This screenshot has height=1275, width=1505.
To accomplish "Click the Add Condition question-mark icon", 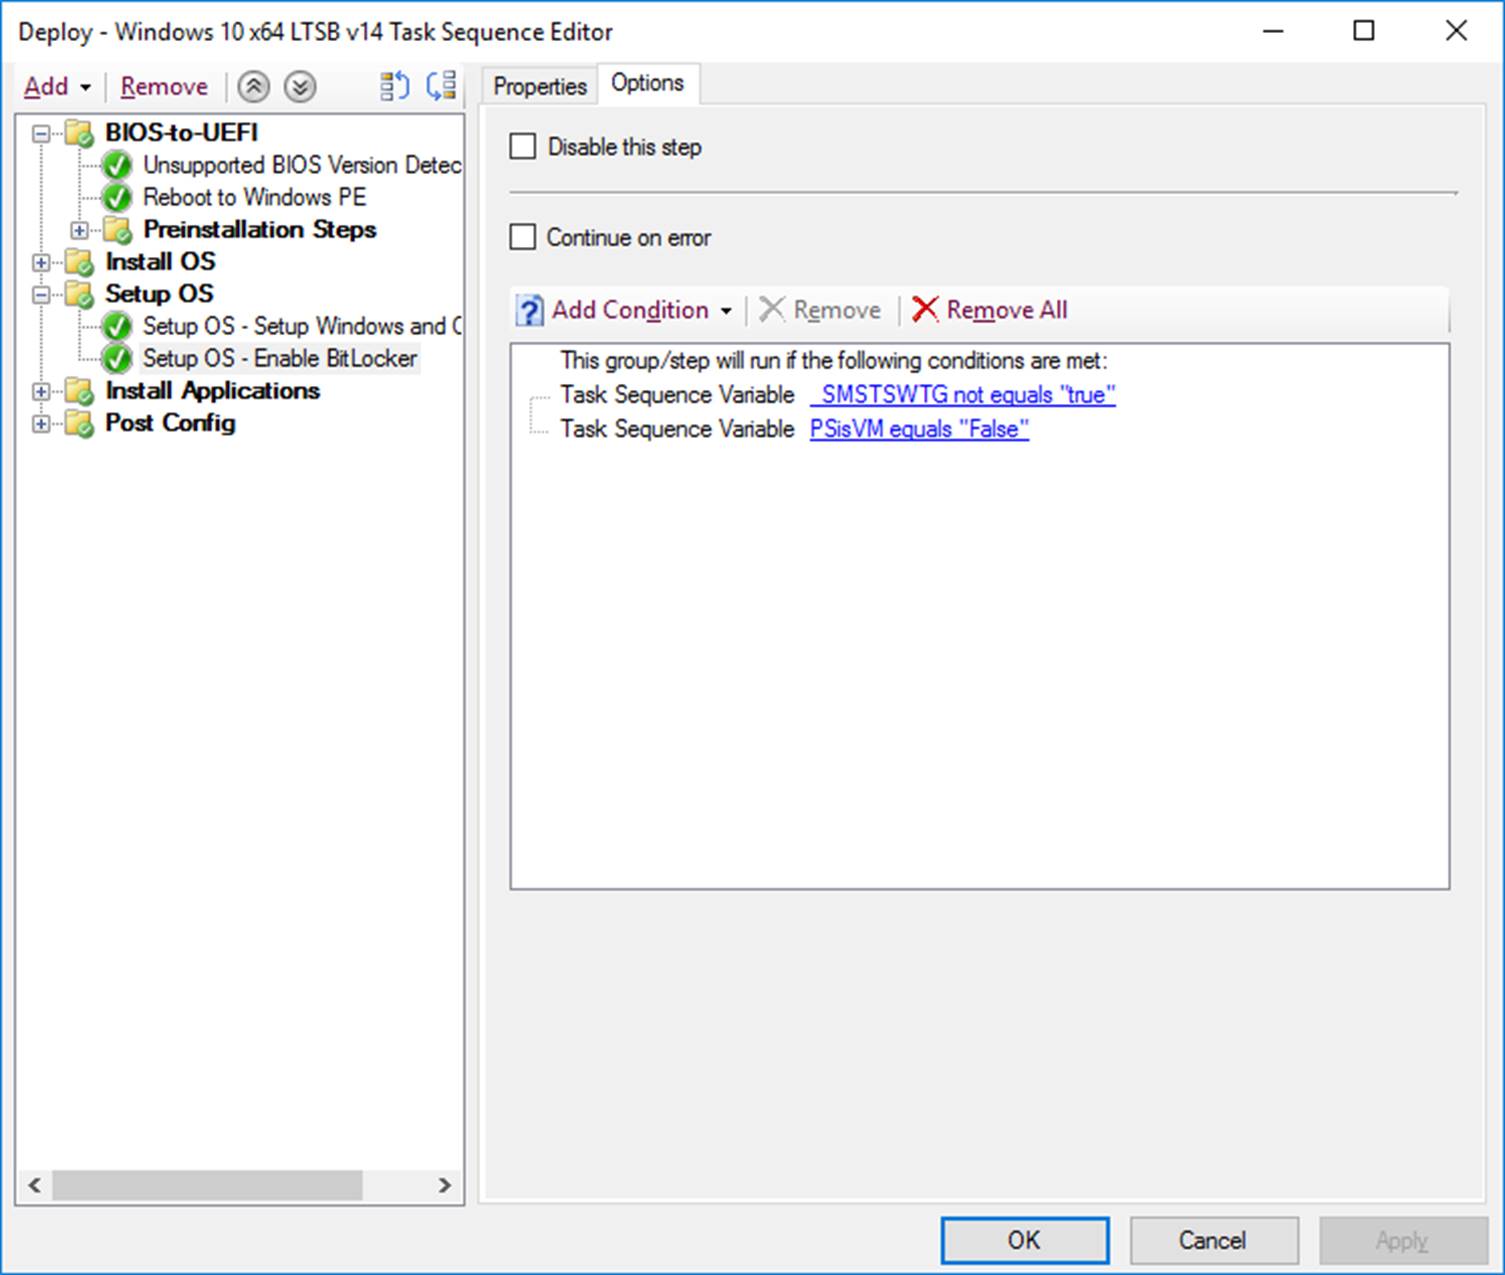I will click(529, 311).
